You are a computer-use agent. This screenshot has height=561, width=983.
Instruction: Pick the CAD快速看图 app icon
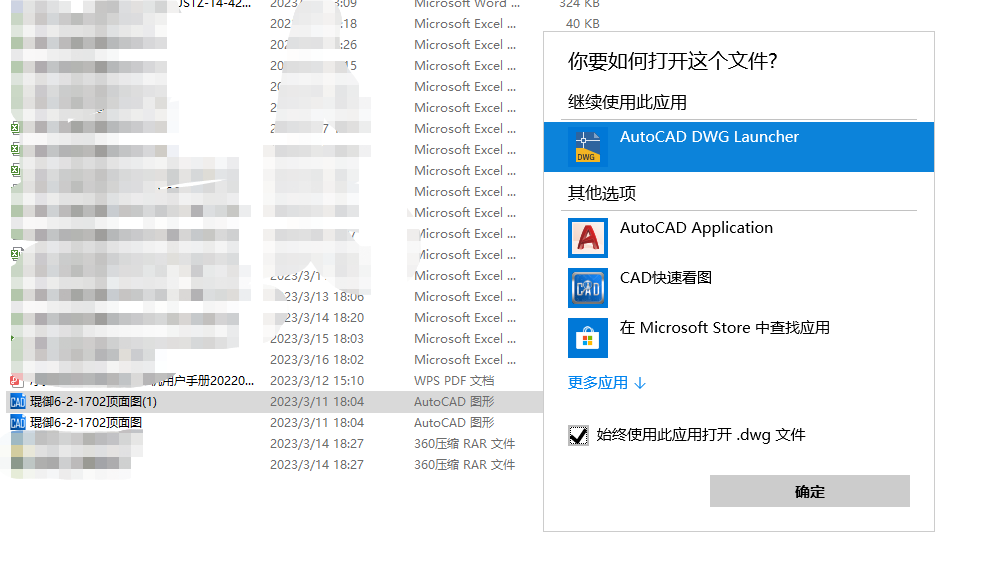[x=587, y=288]
